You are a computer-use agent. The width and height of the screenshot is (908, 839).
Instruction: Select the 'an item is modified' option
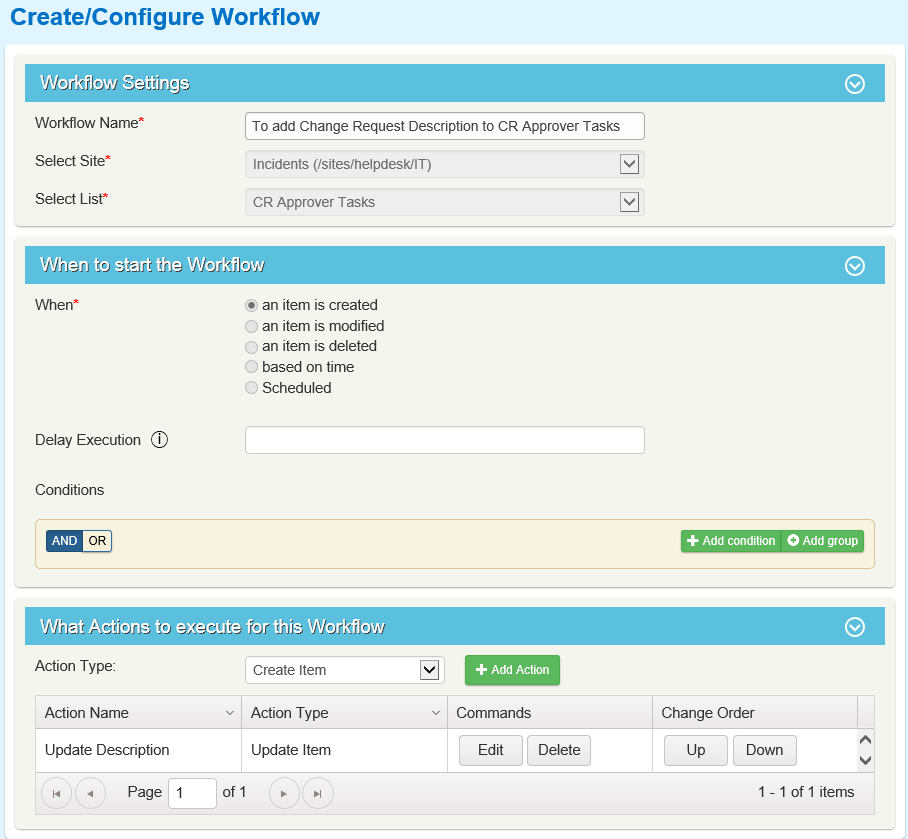pyautogui.click(x=252, y=326)
